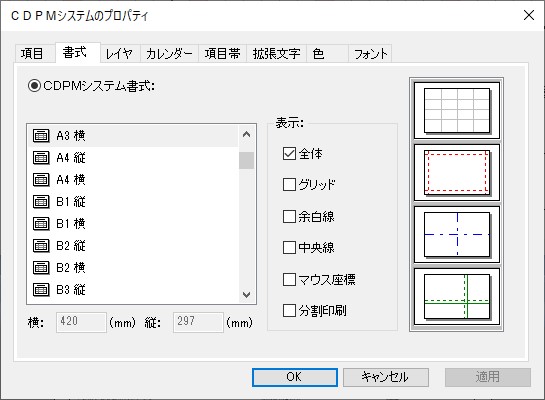Click the 縦 height field showing 297

(198, 322)
